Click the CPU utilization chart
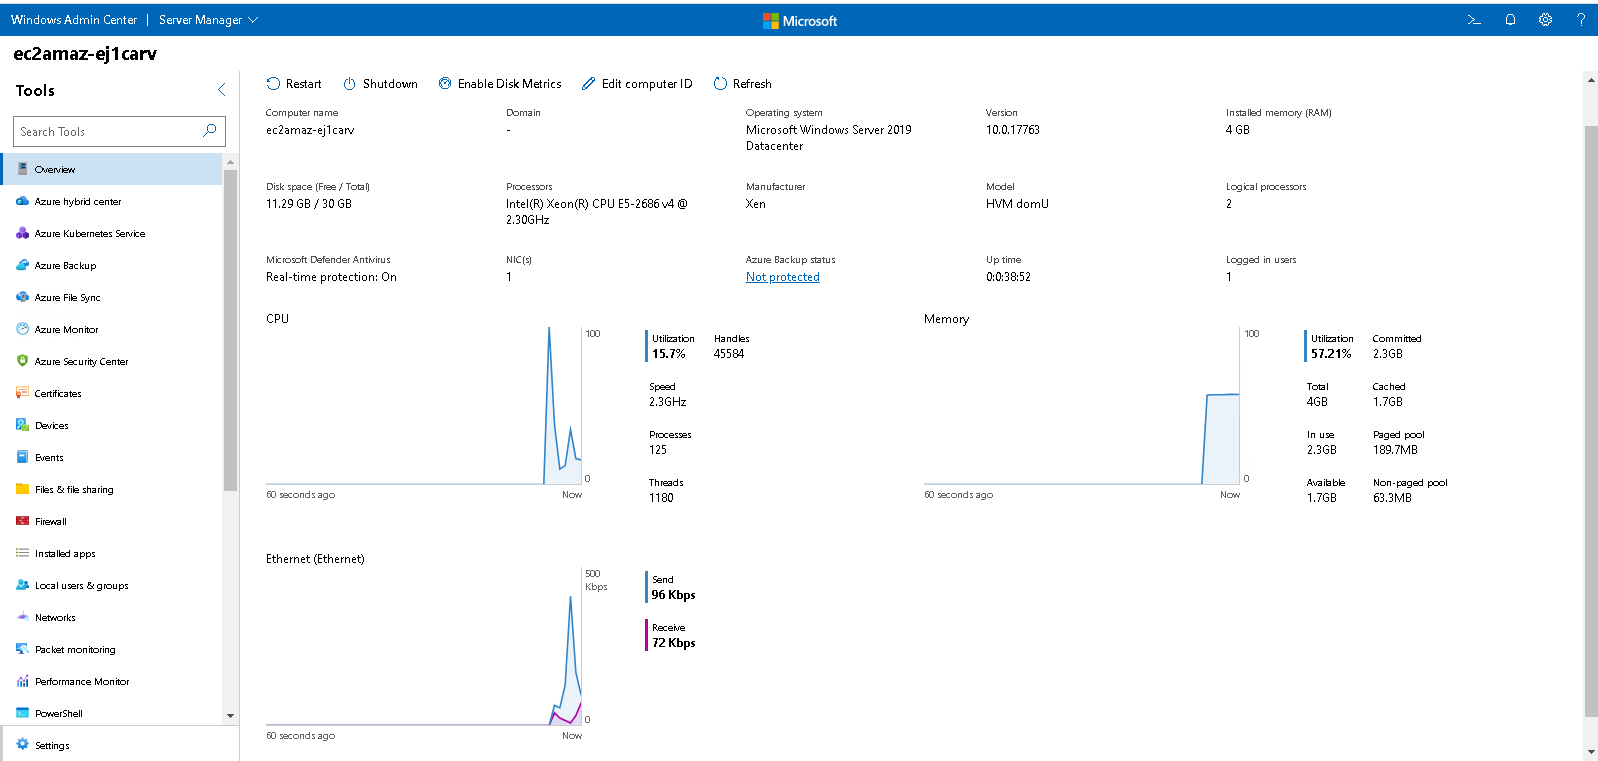This screenshot has height=761, width=1598. (424, 406)
